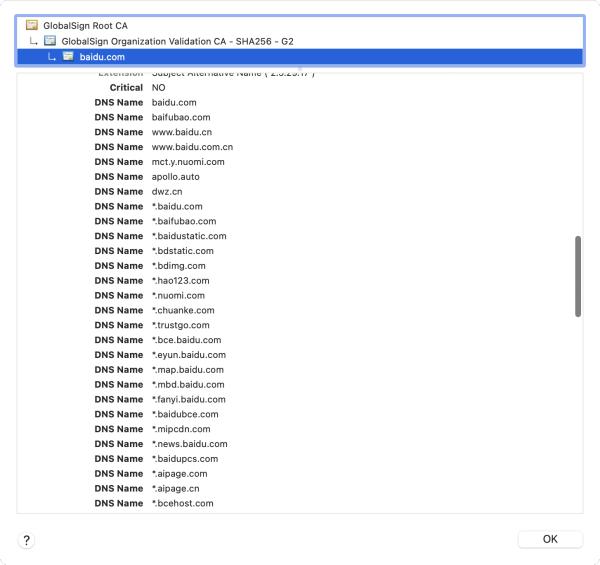Viewport: 600px width, 565px height.
Task: Click DNS name entry baifubao.com
Action: (181, 117)
